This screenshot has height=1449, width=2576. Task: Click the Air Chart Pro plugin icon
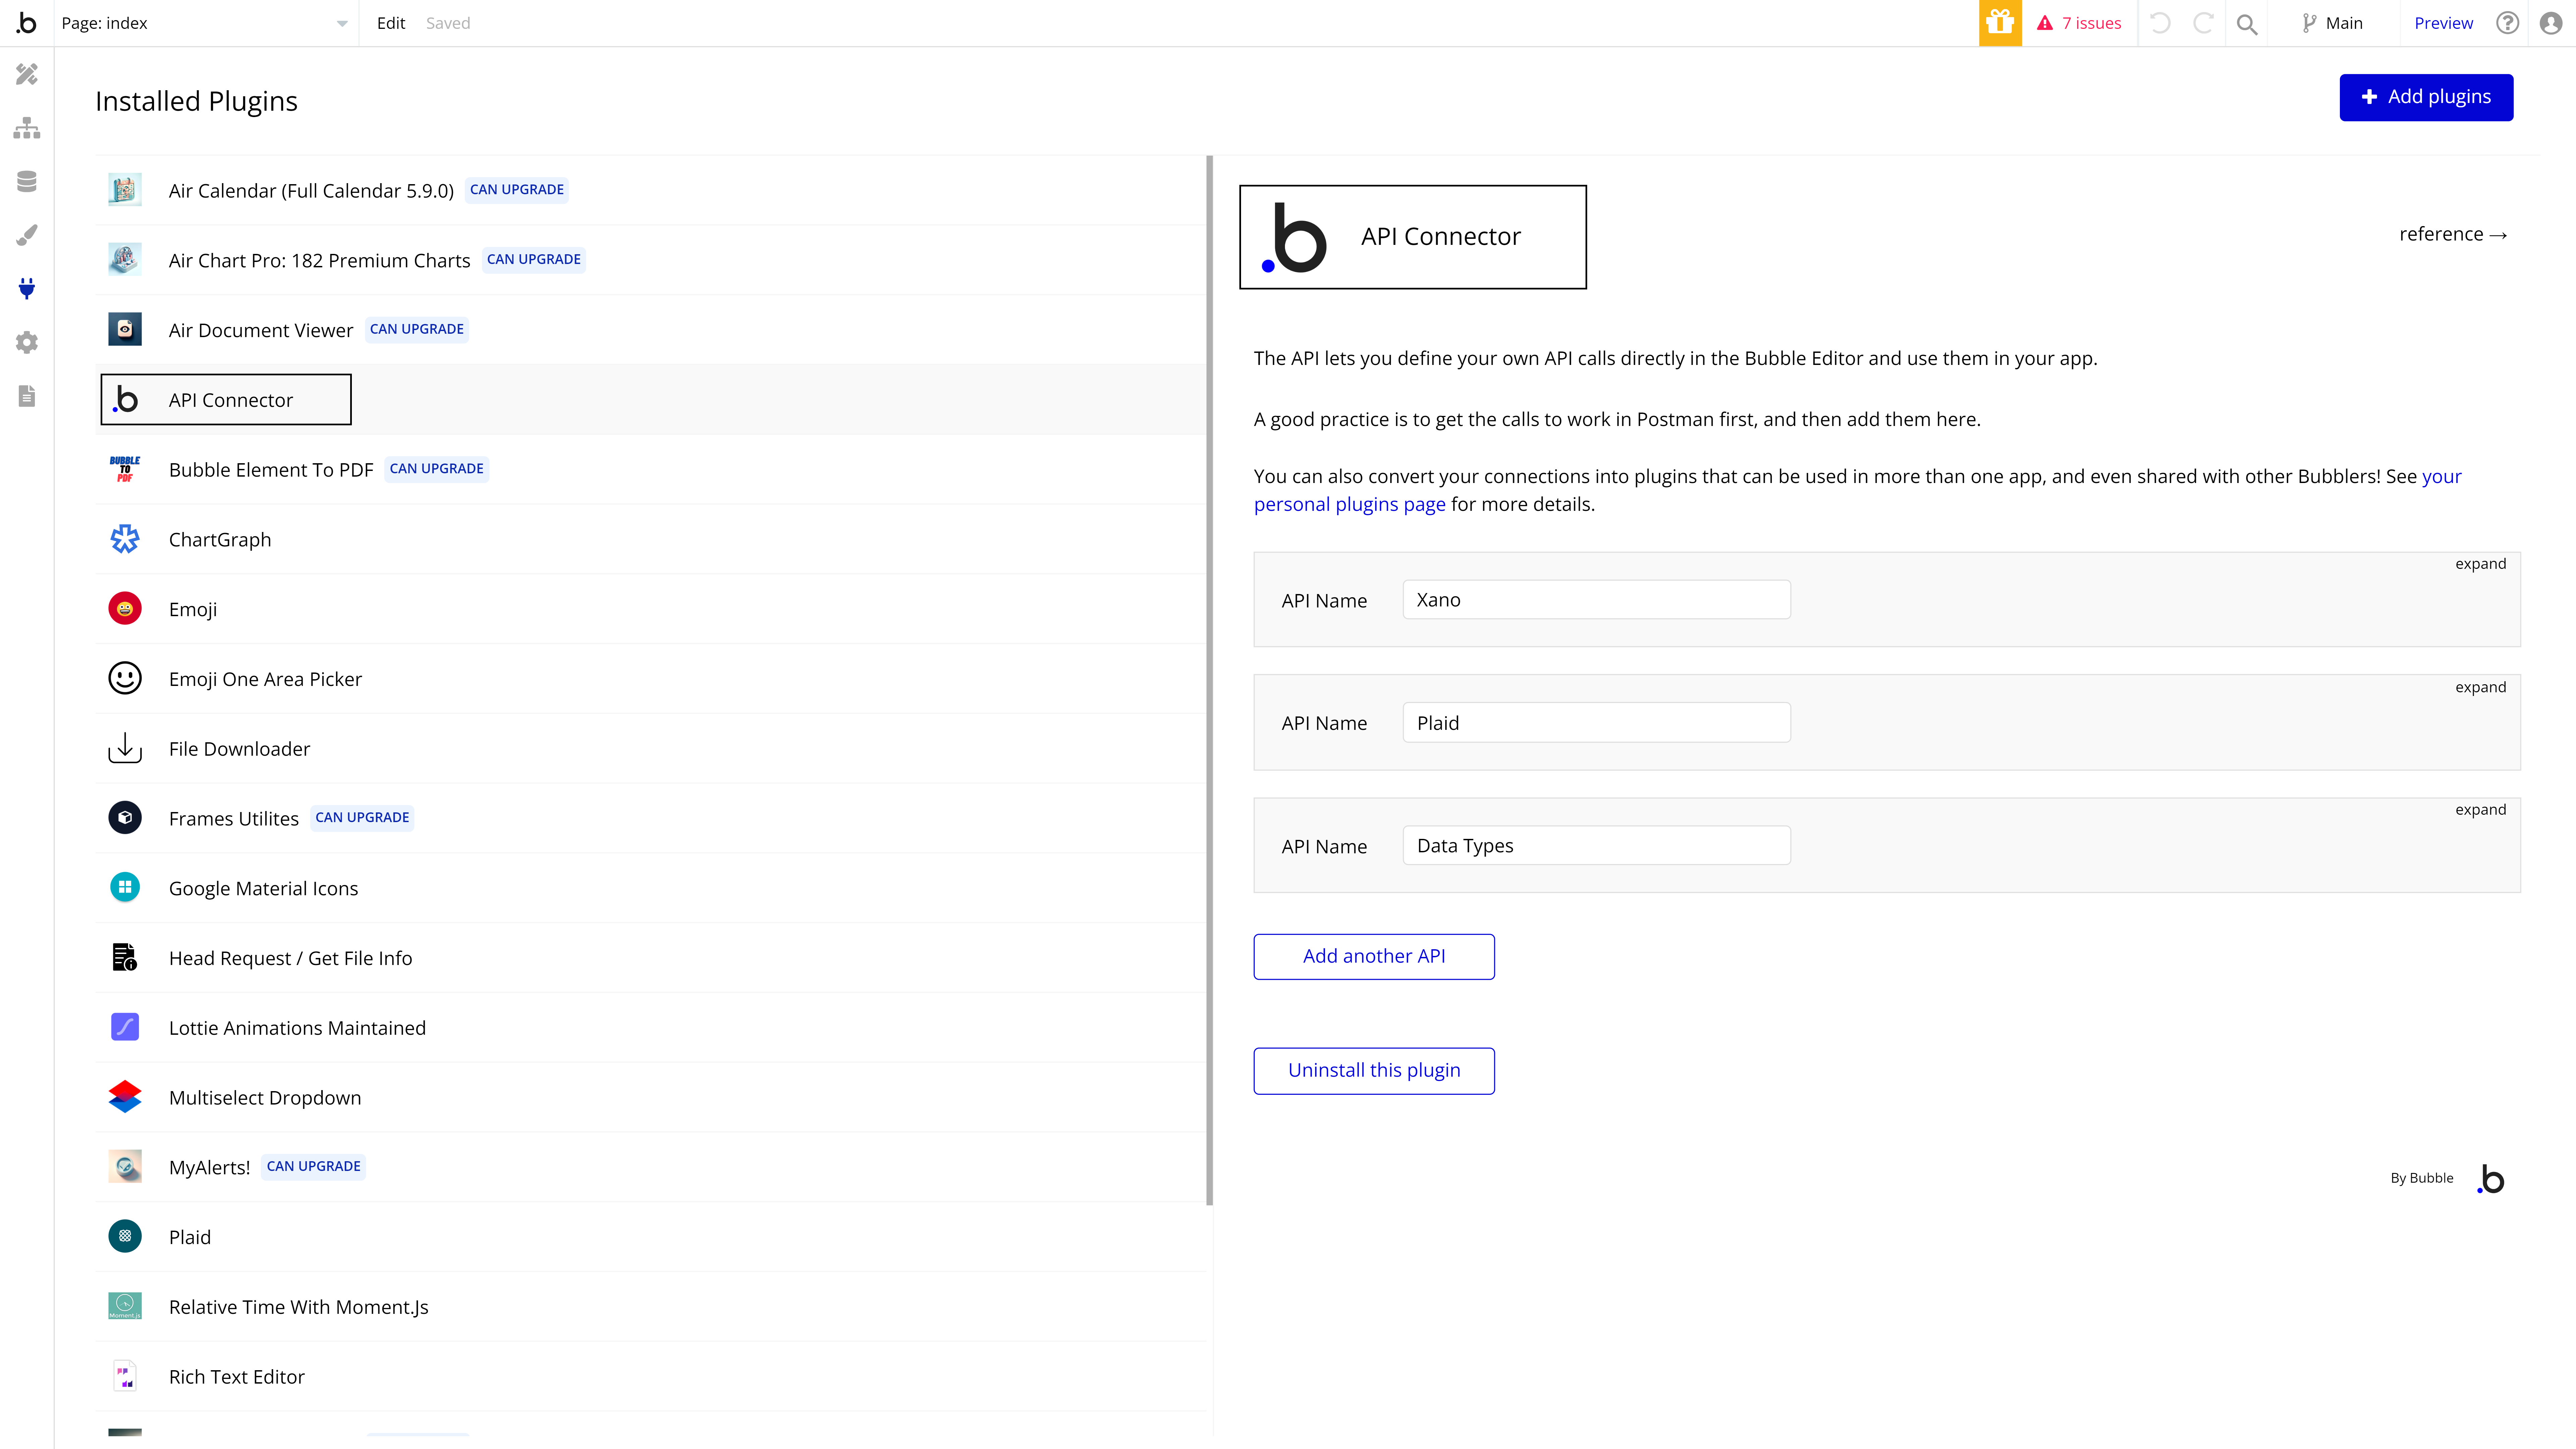[x=125, y=259]
